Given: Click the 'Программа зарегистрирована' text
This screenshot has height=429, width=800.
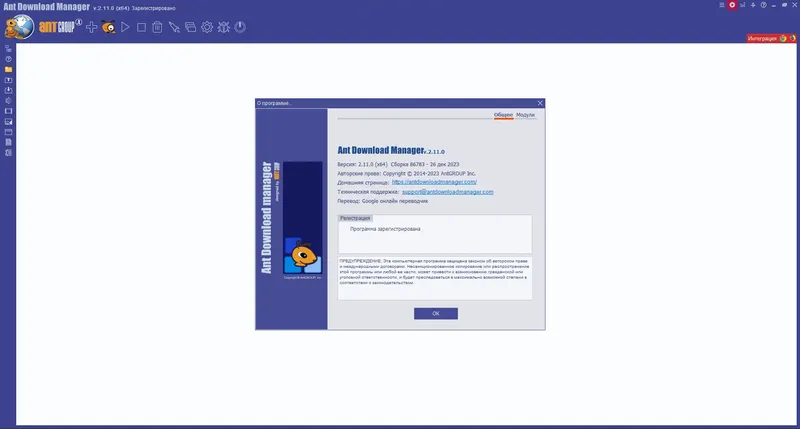Looking at the screenshot, I should 385,229.
